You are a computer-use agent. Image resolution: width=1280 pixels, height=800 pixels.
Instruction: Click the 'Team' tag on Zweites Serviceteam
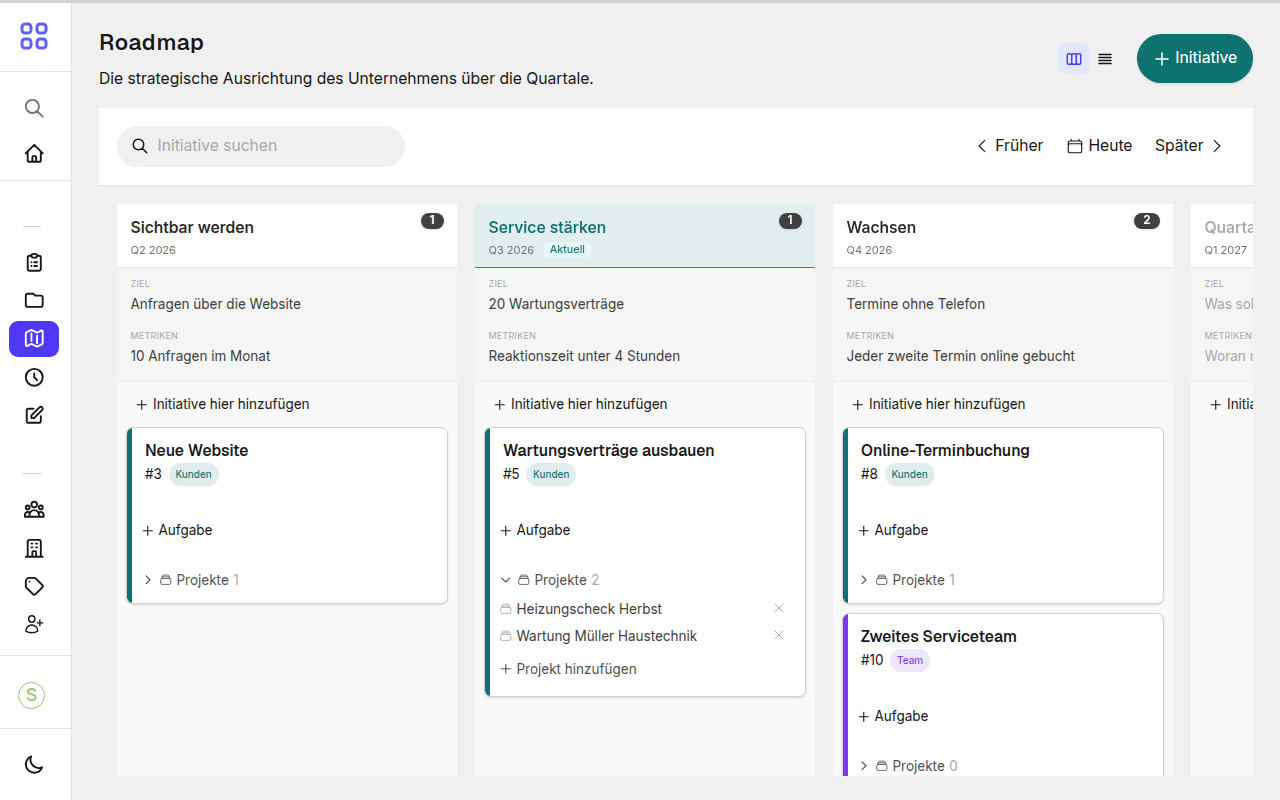[910, 660]
